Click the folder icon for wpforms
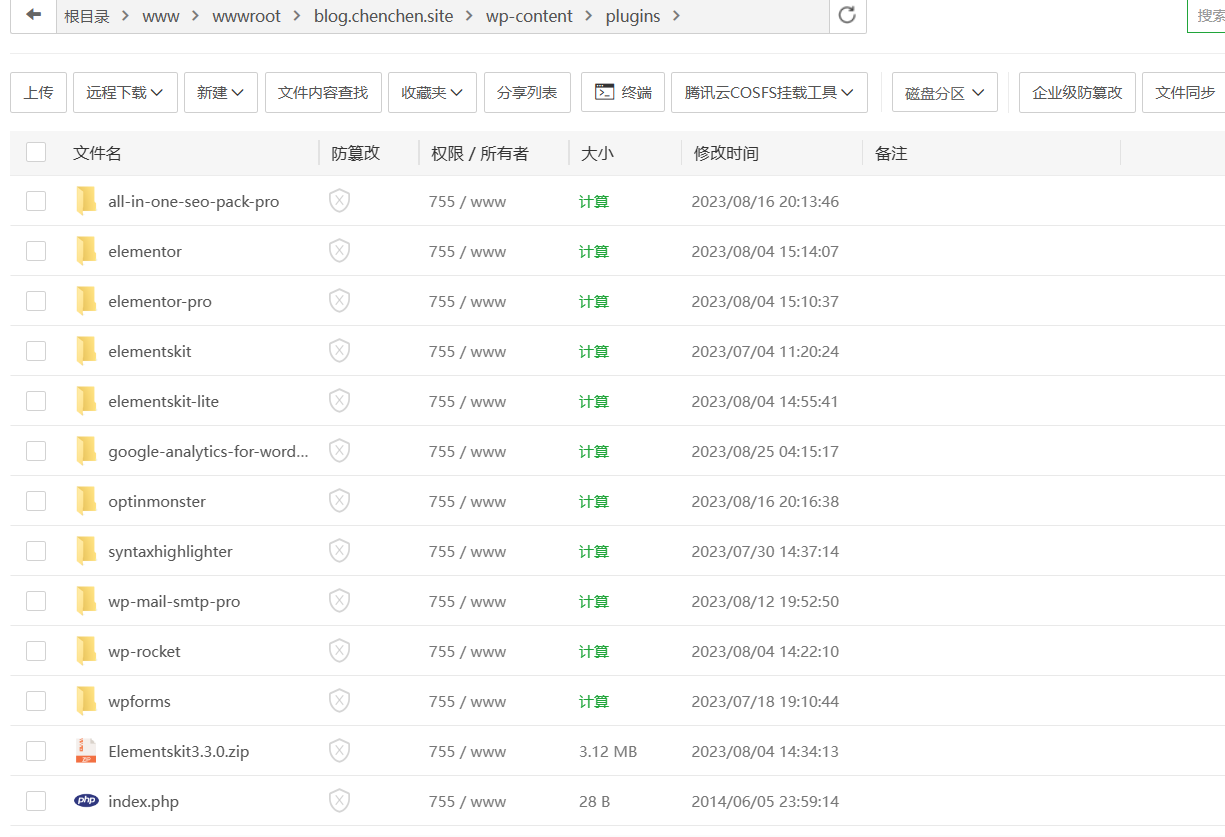Screen dimensions: 1225x837 tap(86, 701)
